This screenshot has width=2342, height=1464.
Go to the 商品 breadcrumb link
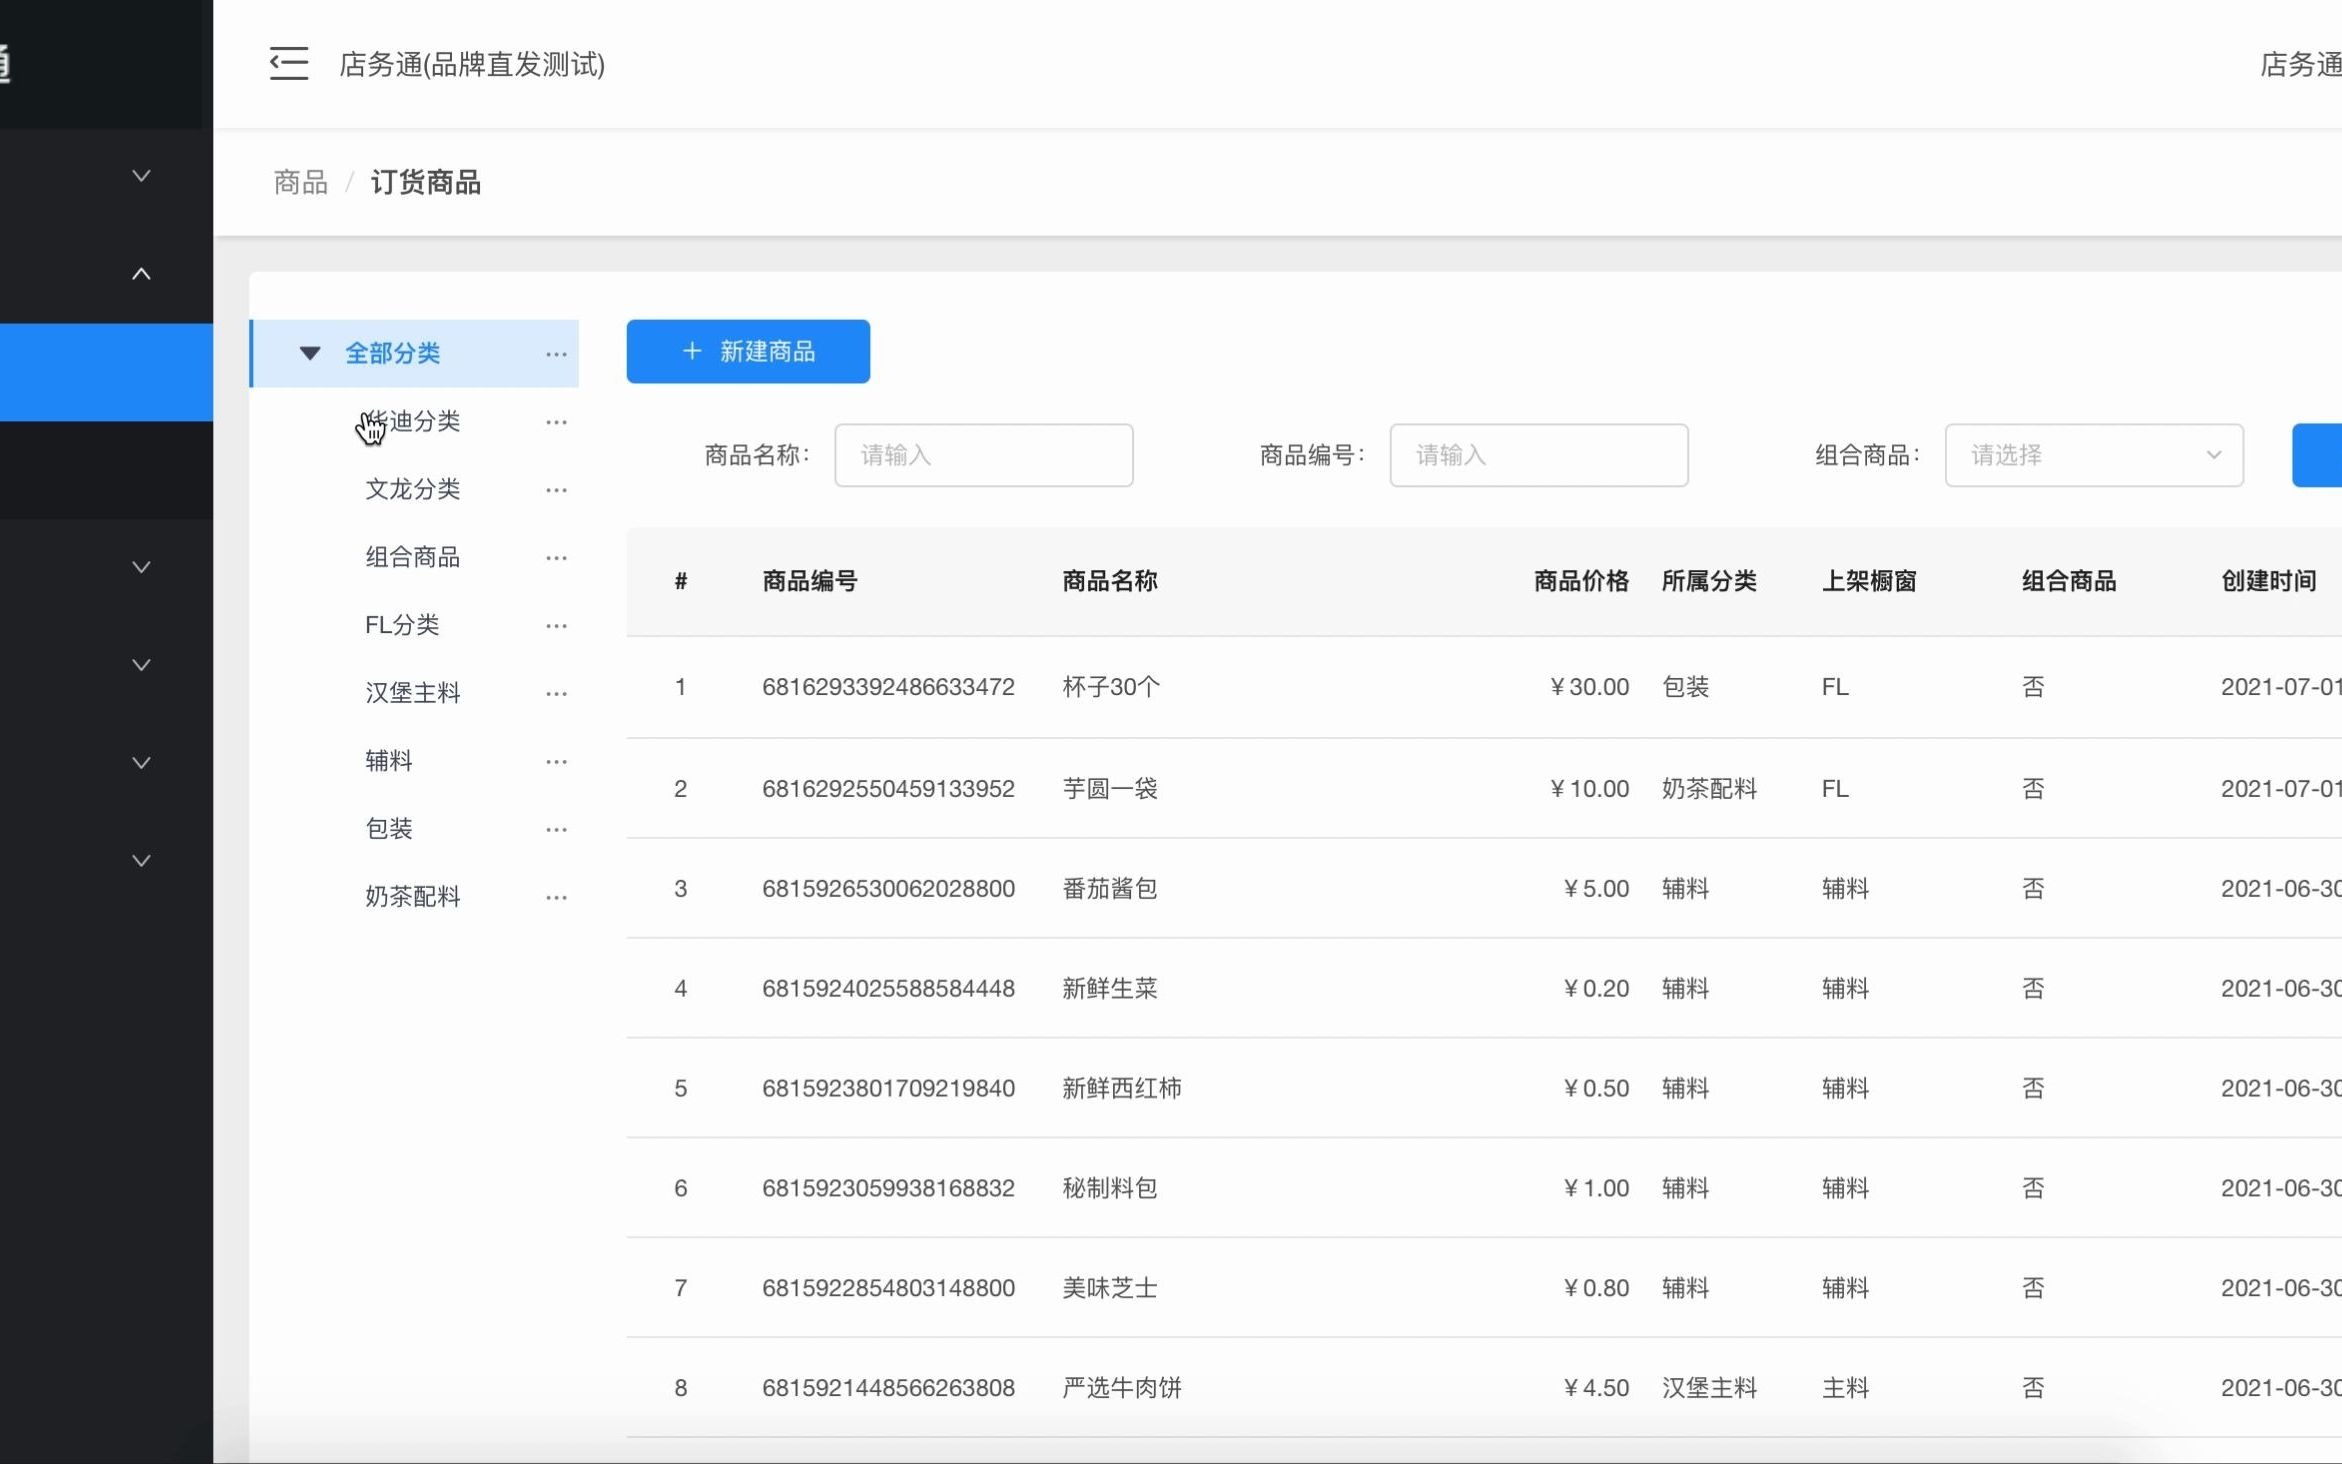tap(301, 182)
